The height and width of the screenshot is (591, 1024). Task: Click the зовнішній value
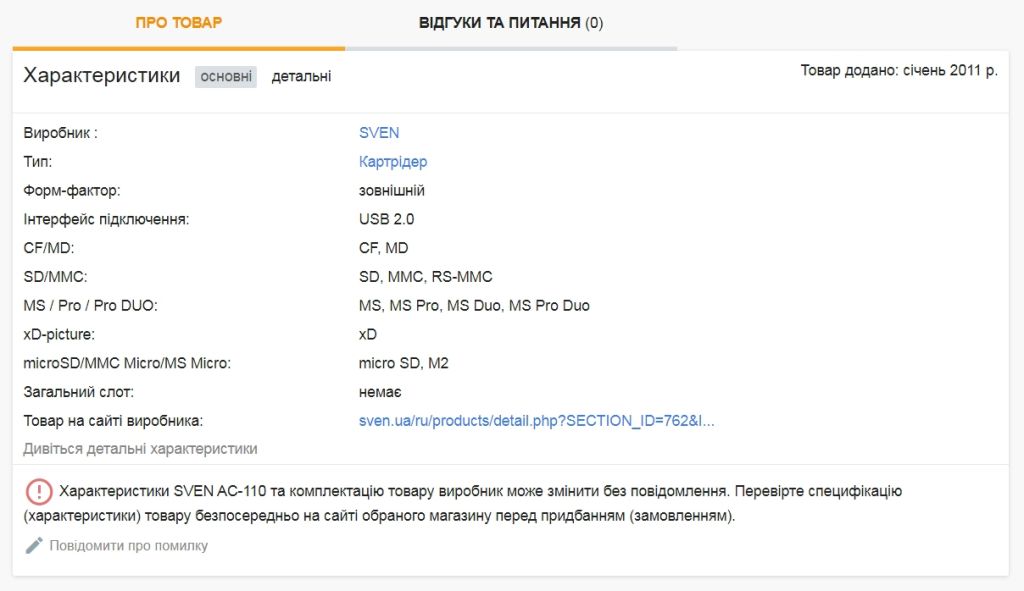392,191
